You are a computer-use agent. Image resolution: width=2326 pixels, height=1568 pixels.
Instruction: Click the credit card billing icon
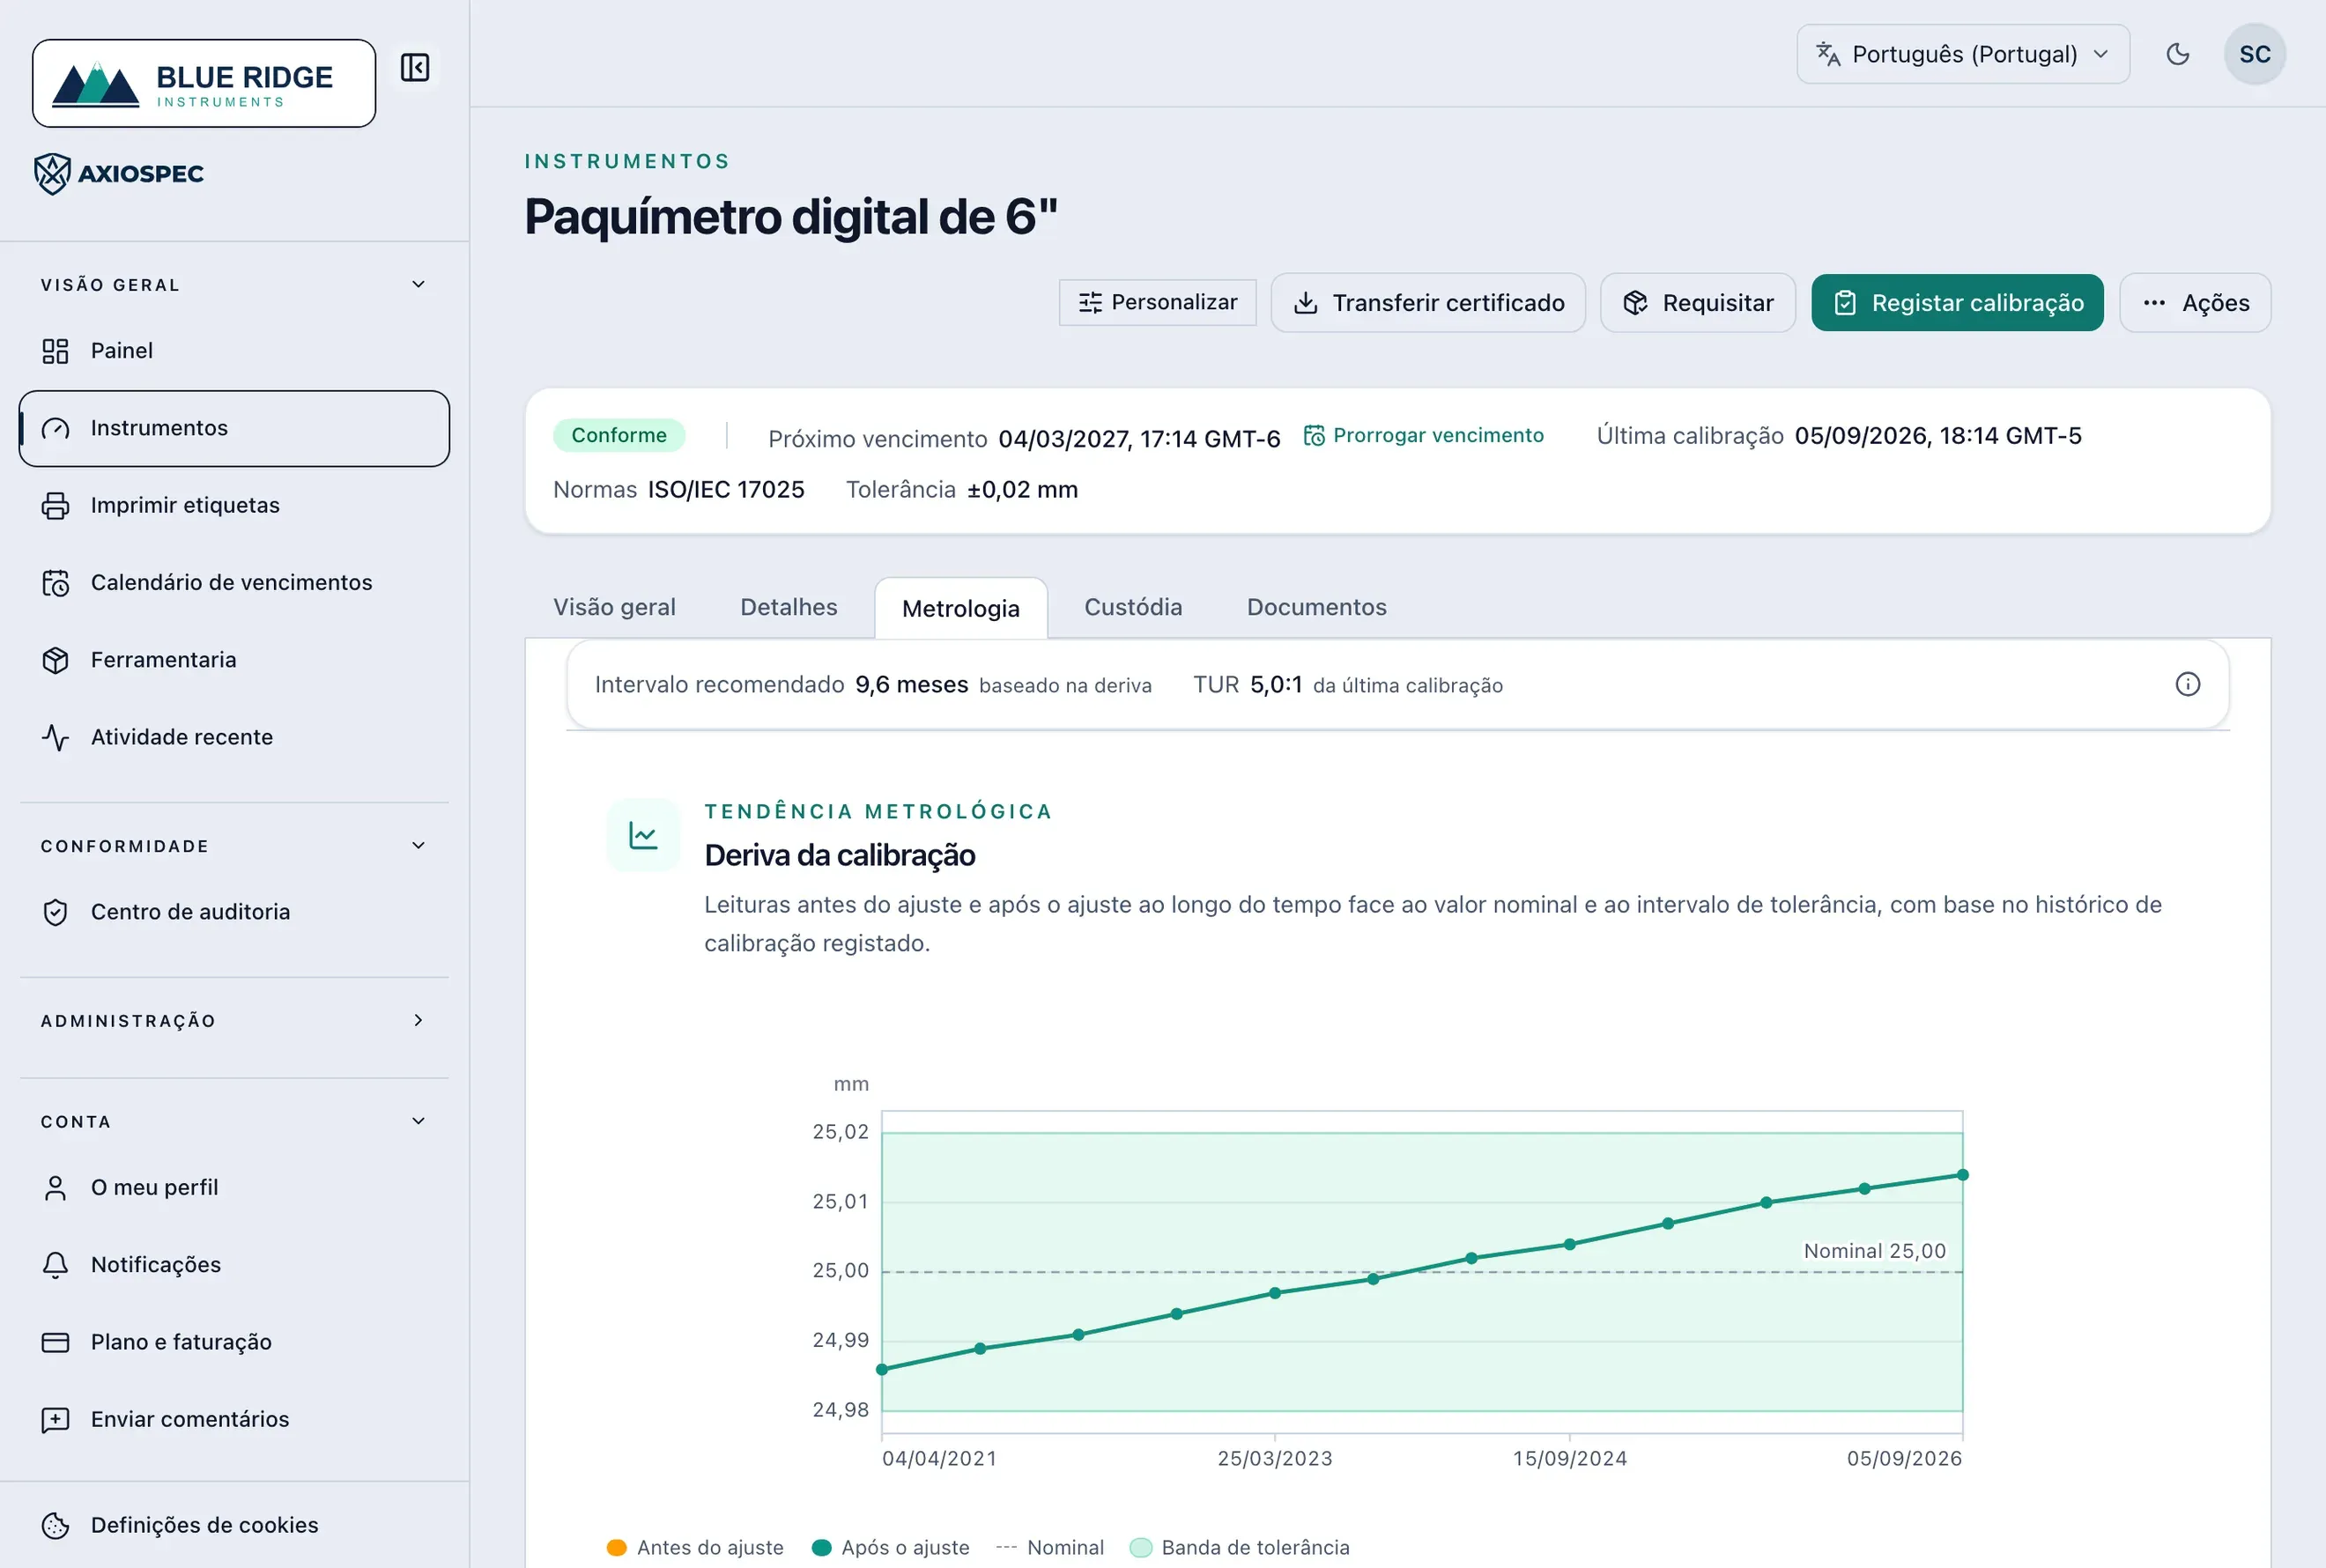click(x=55, y=1342)
